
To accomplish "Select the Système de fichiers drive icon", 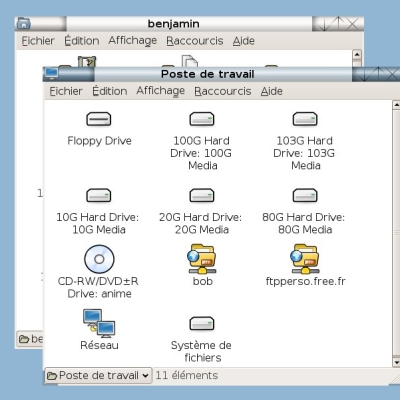I will pyautogui.click(x=202, y=324).
